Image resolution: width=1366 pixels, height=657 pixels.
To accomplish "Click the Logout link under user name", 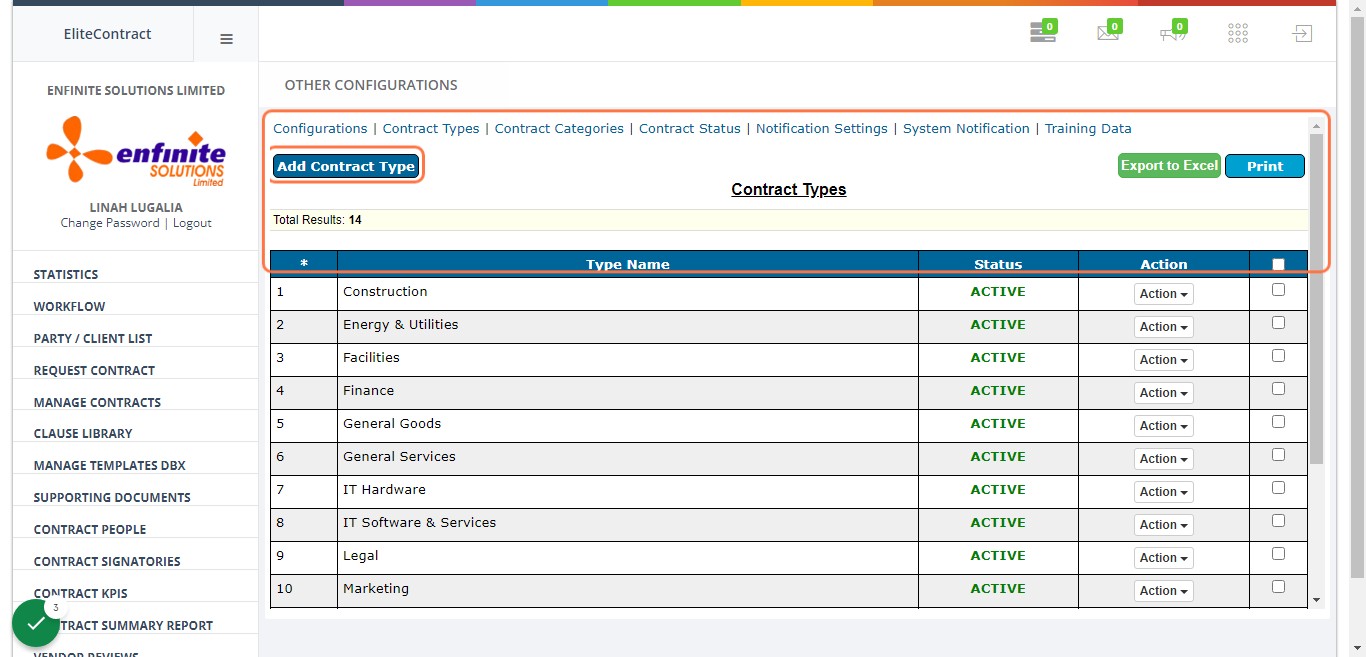I will [x=192, y=223].
